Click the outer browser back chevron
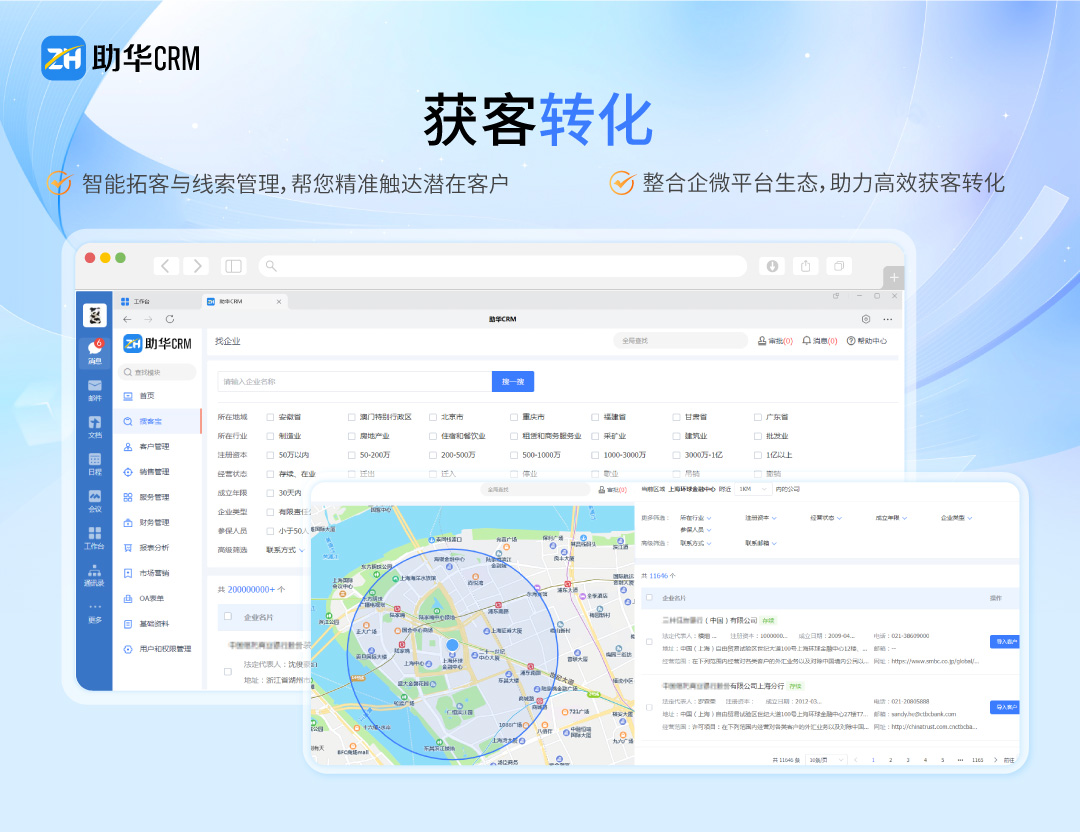 (x=165, y=266)
